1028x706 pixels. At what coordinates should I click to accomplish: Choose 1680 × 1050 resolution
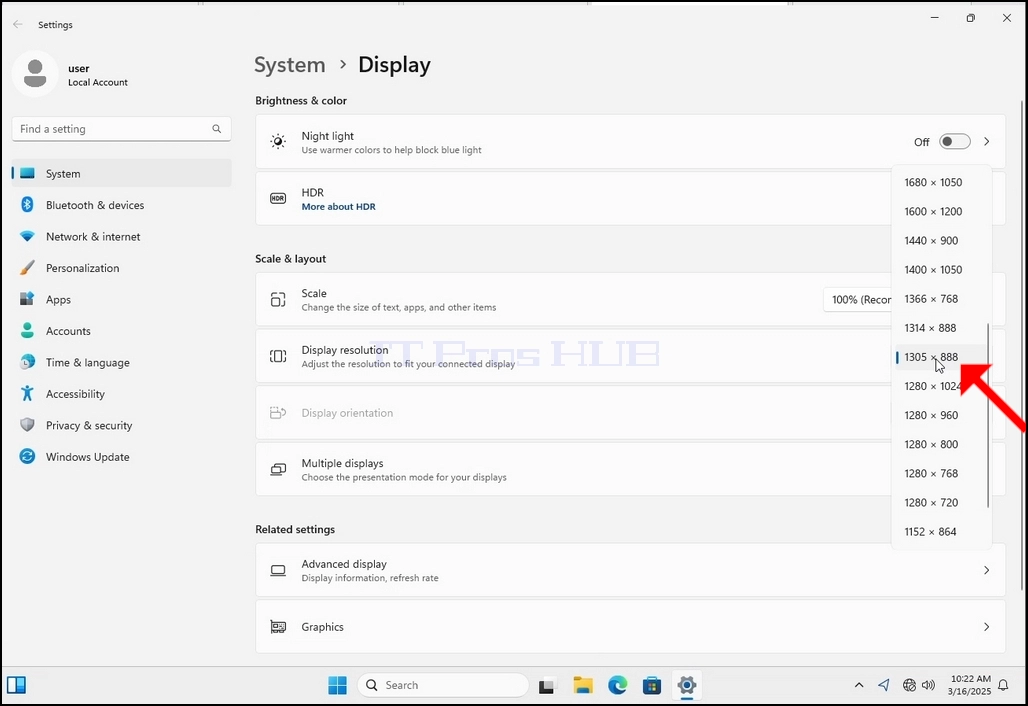(941, 182)
